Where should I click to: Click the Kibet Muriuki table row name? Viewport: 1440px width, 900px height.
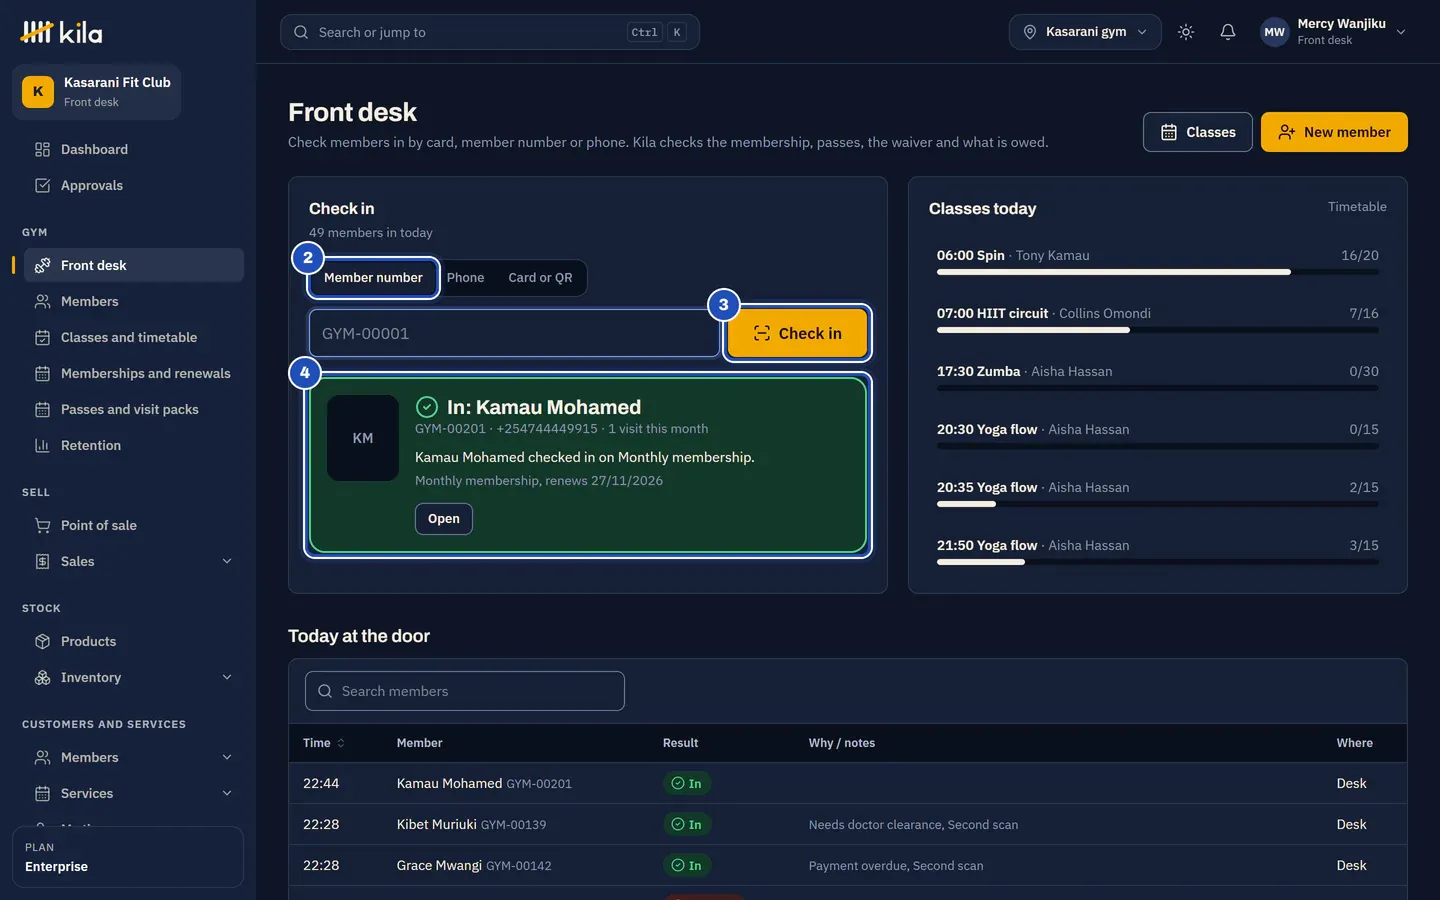(436, 824)
